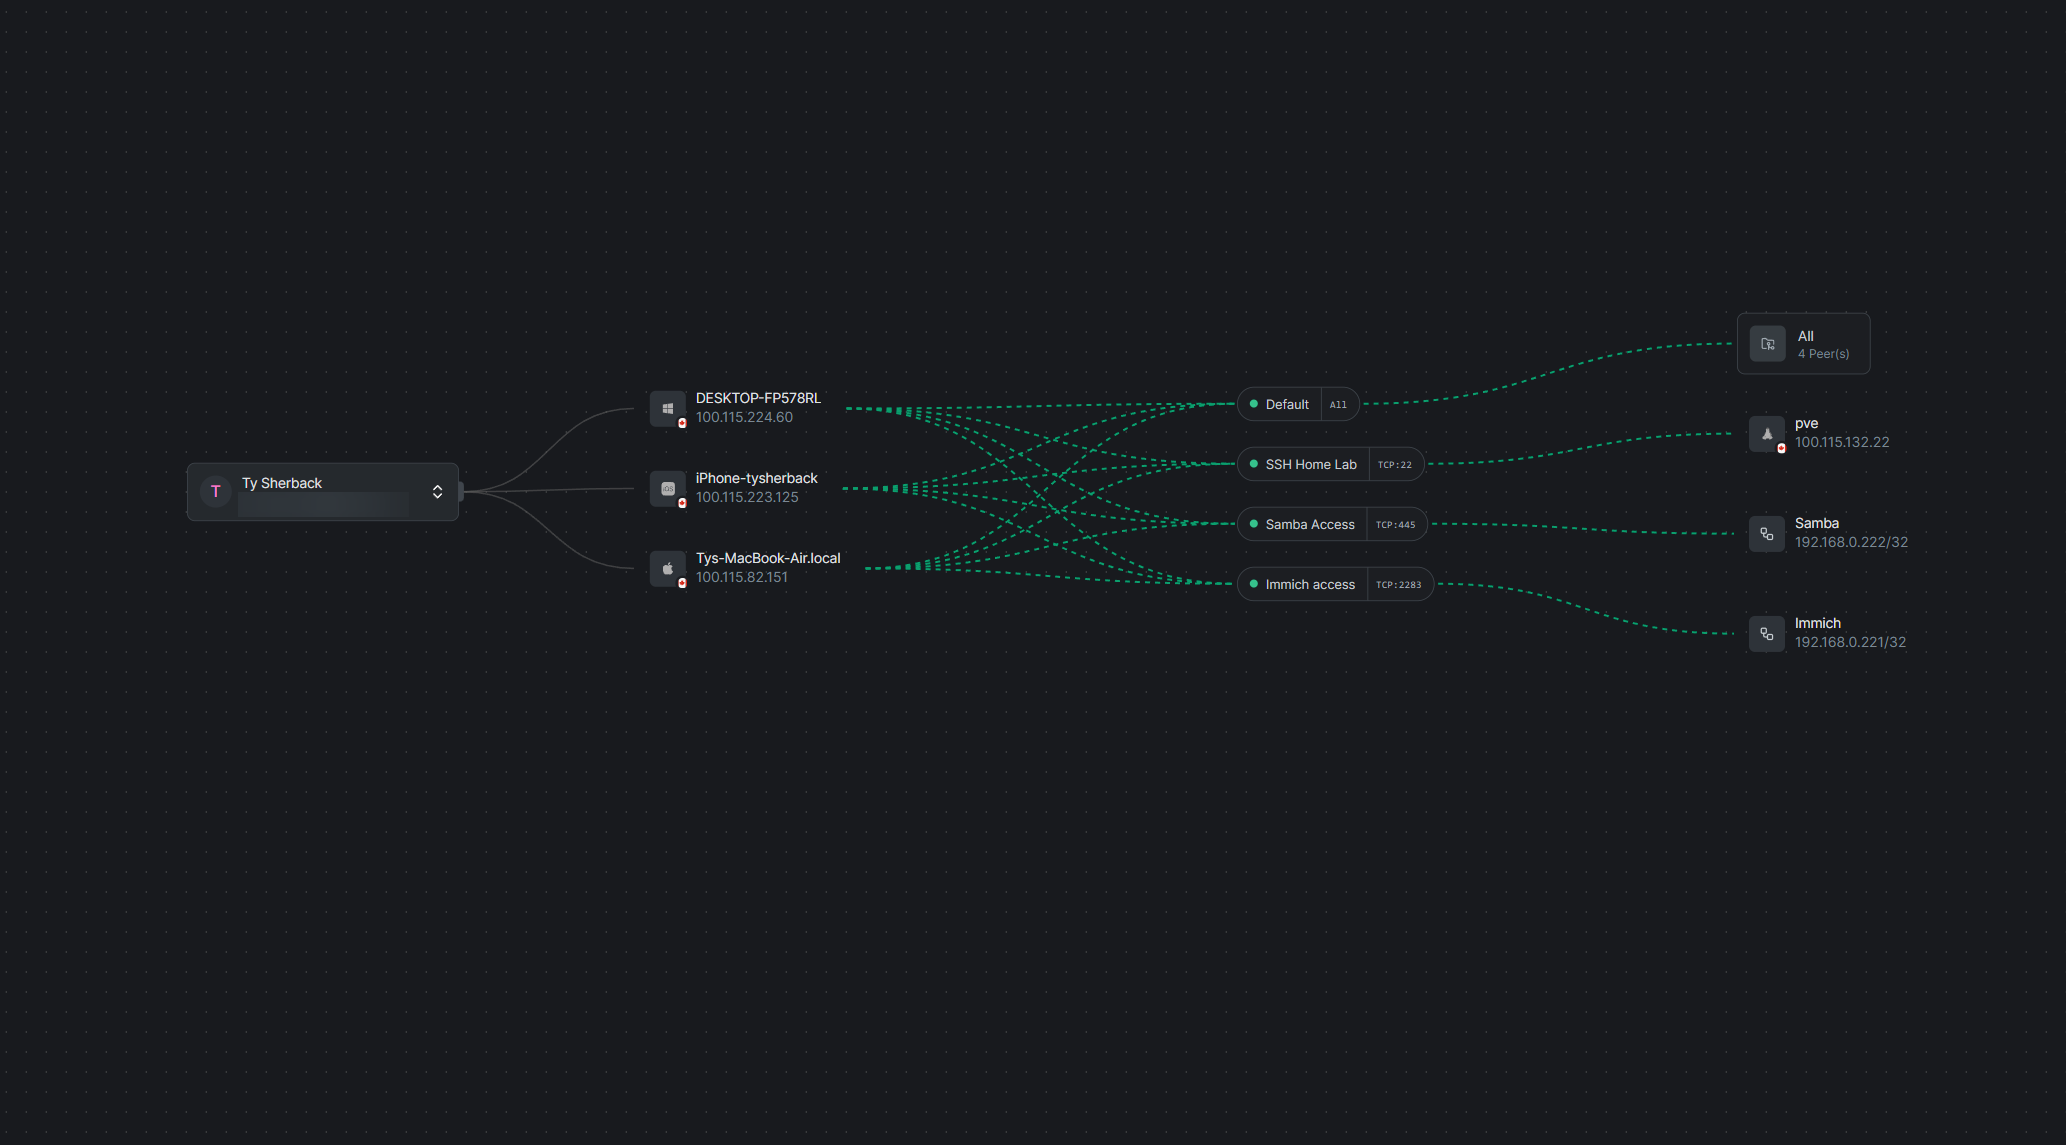Click the Apple icon for Tys-MacBook-Air.local

pyautogui.click(x=667, y=568)
